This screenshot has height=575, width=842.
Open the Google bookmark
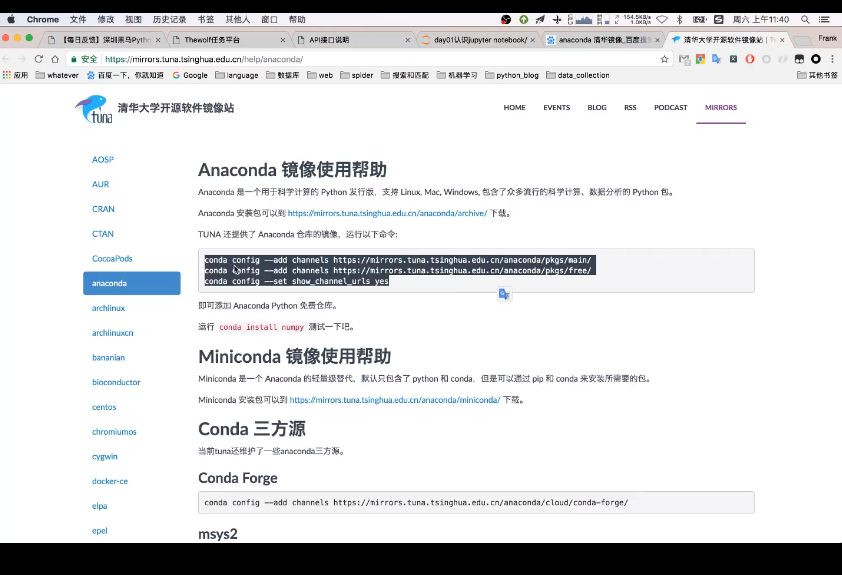coord(190,75)
